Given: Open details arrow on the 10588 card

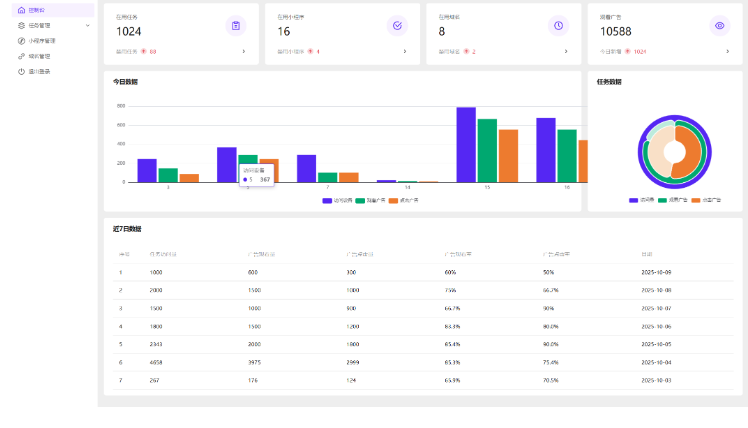Looking at the screenshot, I should tap(727, 51).
